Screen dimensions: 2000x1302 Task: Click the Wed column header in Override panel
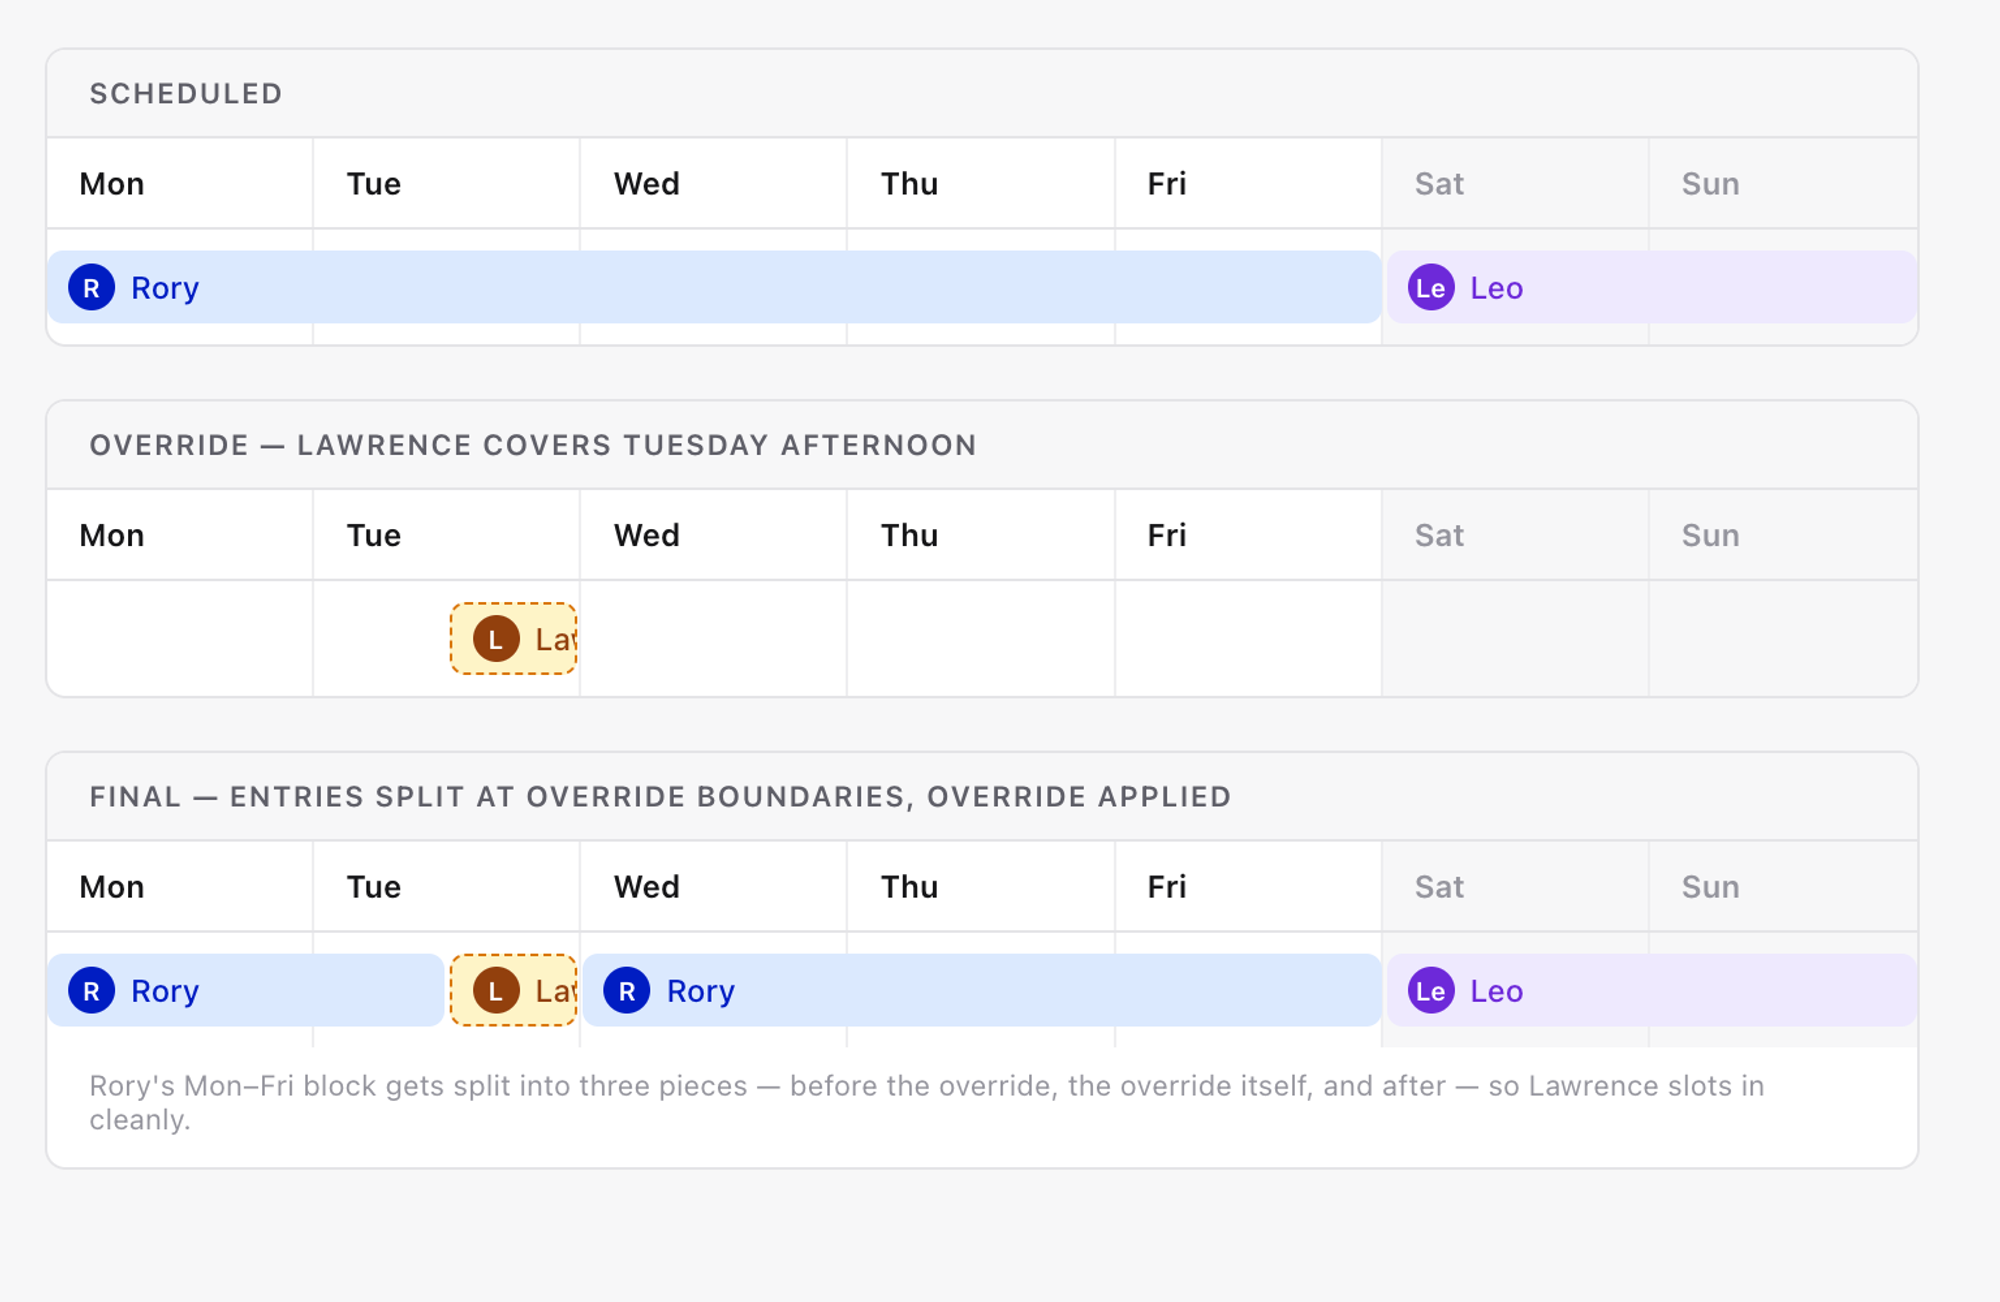[646, 536]
